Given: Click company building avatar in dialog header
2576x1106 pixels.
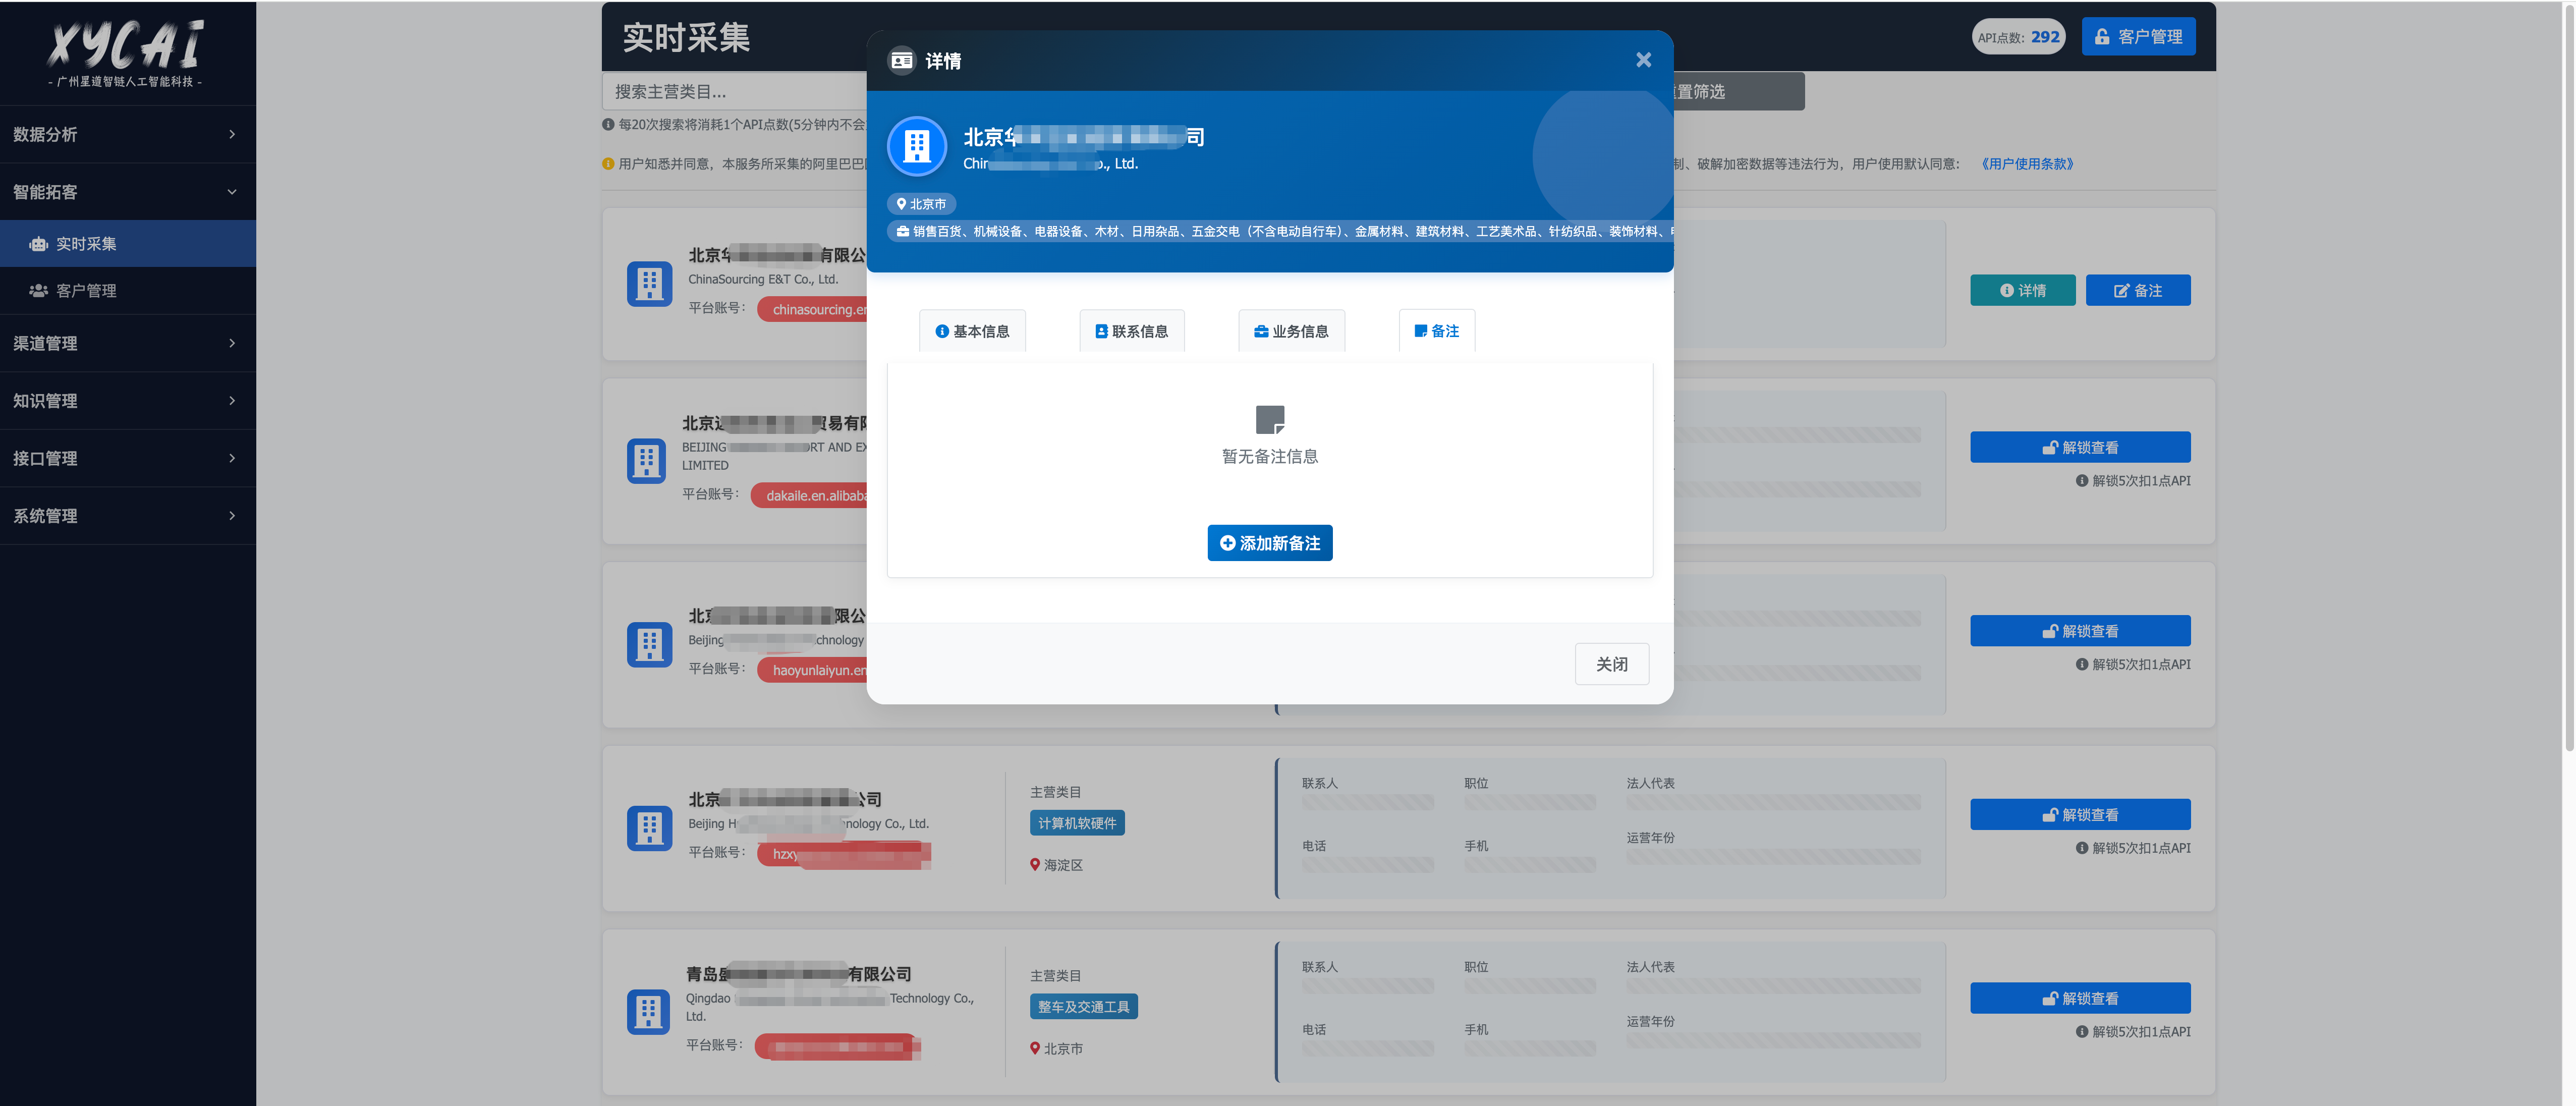Looking at the screenshot, I should click(x=916, y=146).
